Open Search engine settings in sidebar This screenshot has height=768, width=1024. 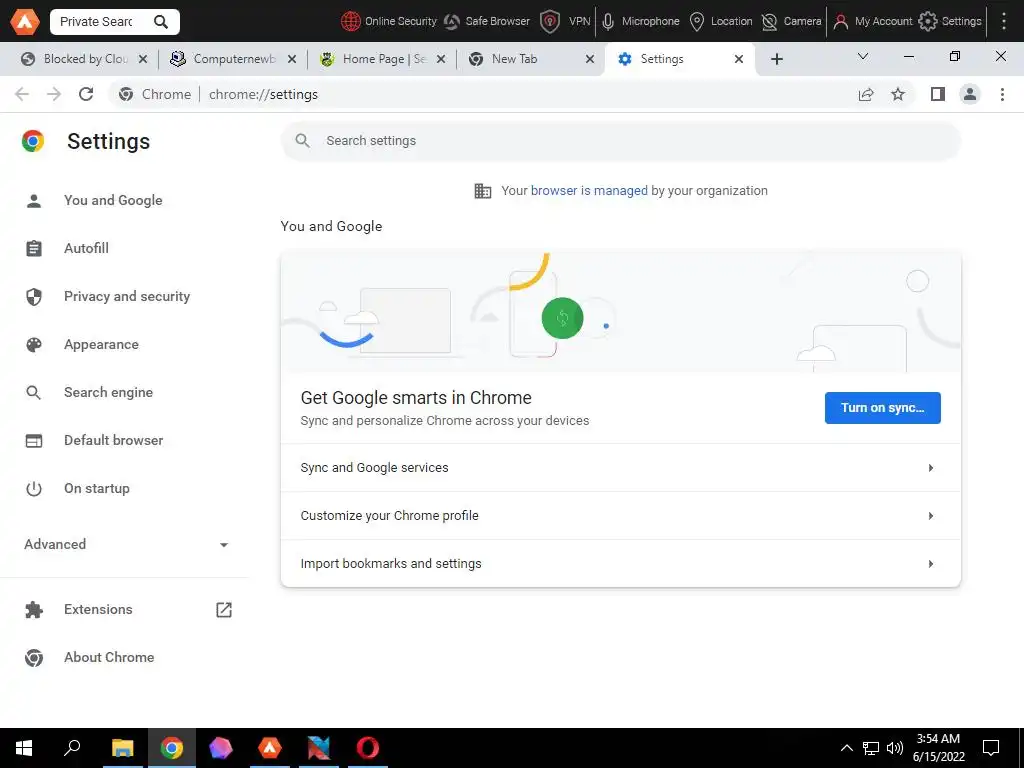pos(108,392)
